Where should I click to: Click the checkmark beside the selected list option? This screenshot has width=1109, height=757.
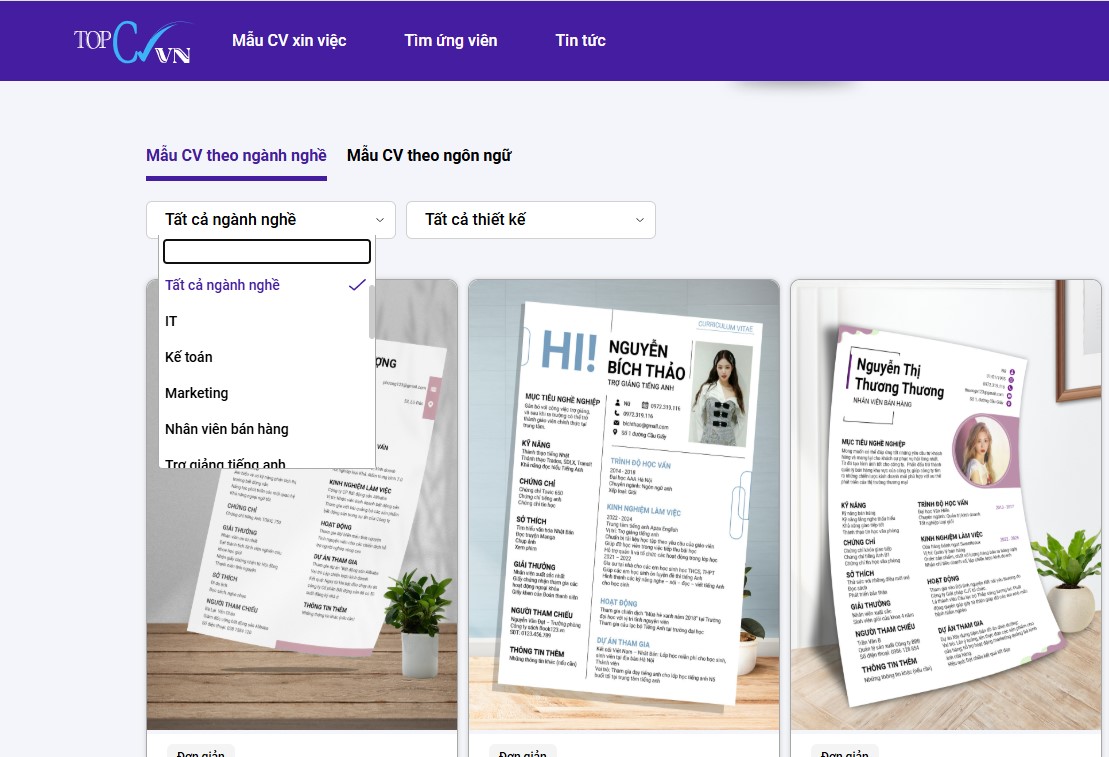357,285
